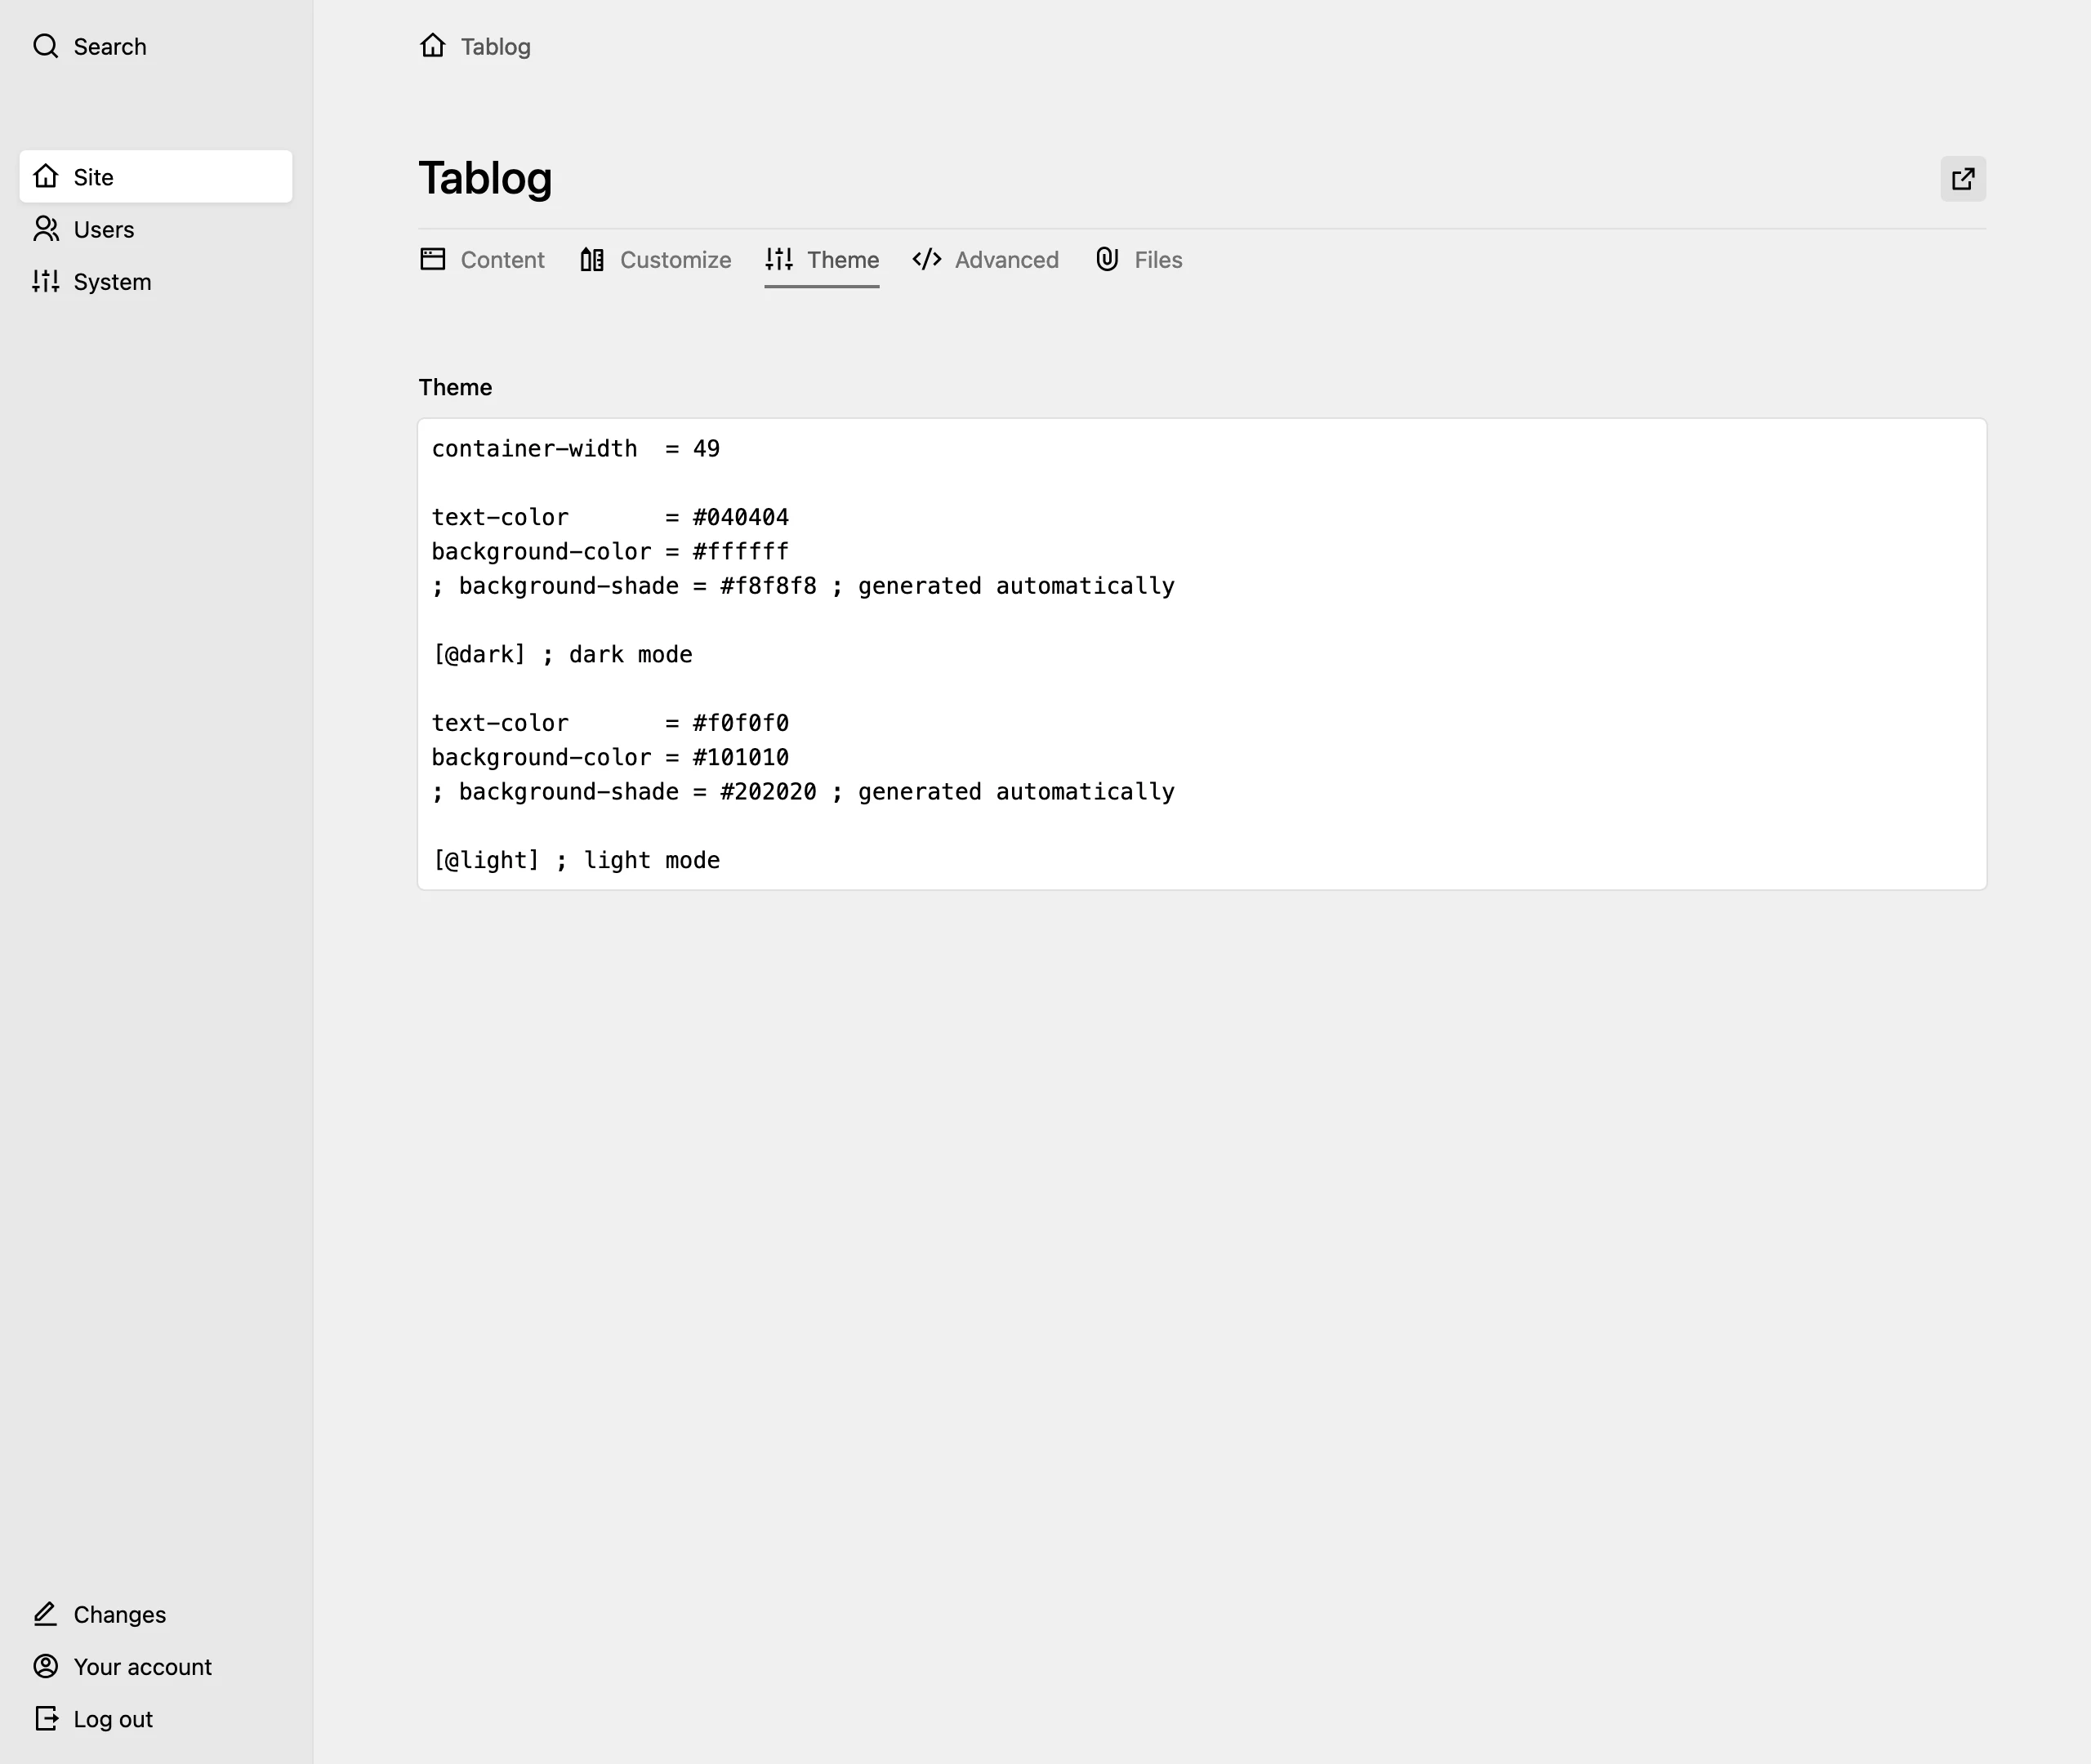Viewport: 2091px width, 1764px height.
Task: Click the Your account avatar icon
Action: point(46,1666)
